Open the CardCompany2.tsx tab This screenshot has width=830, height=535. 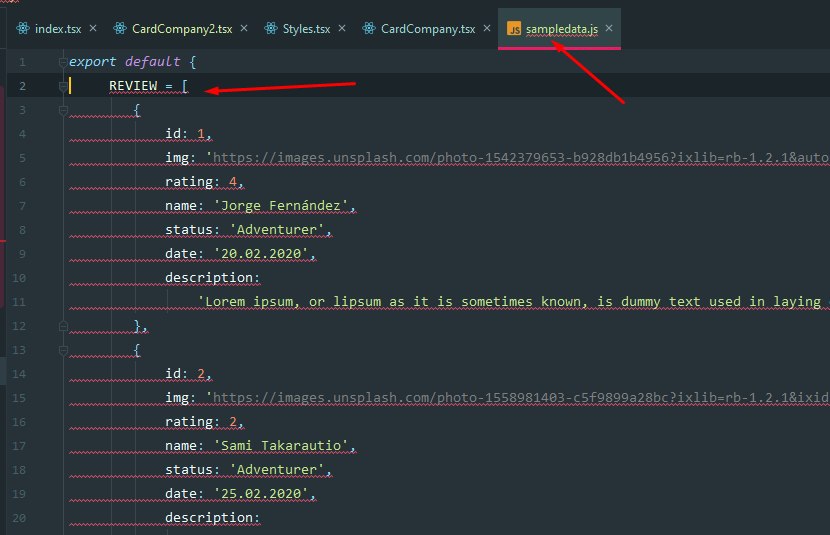182,29
